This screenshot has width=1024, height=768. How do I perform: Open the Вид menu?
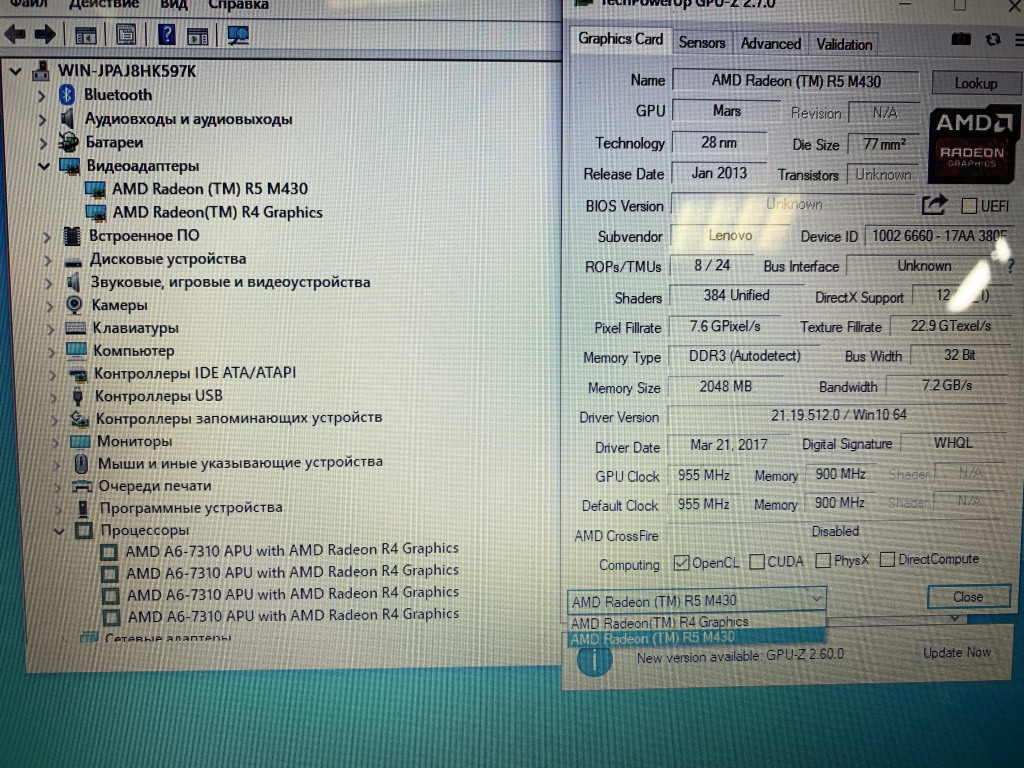point(174,4)
